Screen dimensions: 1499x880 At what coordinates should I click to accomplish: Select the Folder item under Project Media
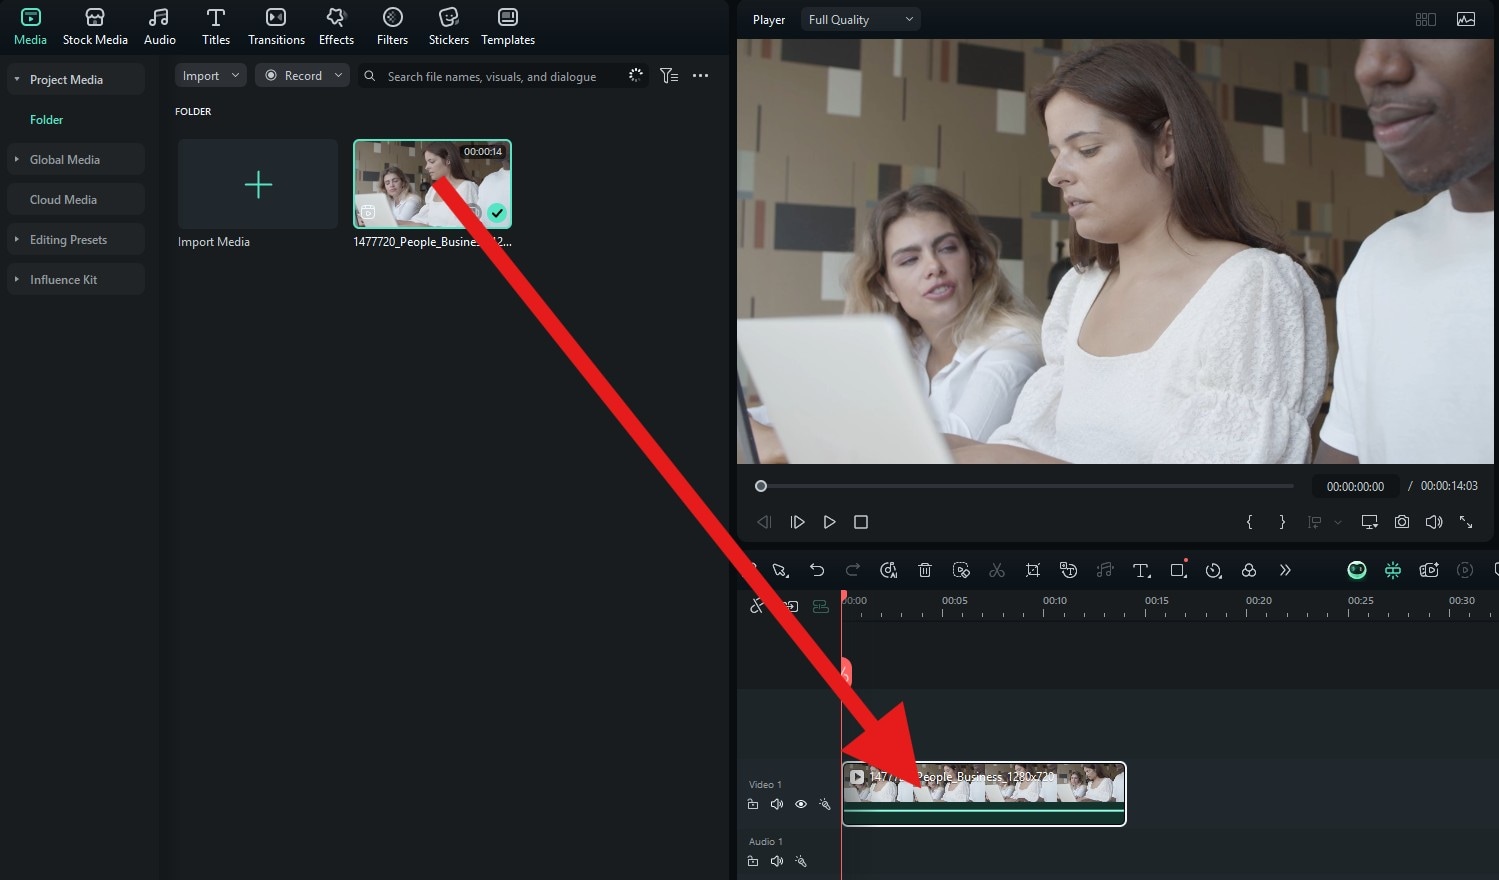point(46,119)
